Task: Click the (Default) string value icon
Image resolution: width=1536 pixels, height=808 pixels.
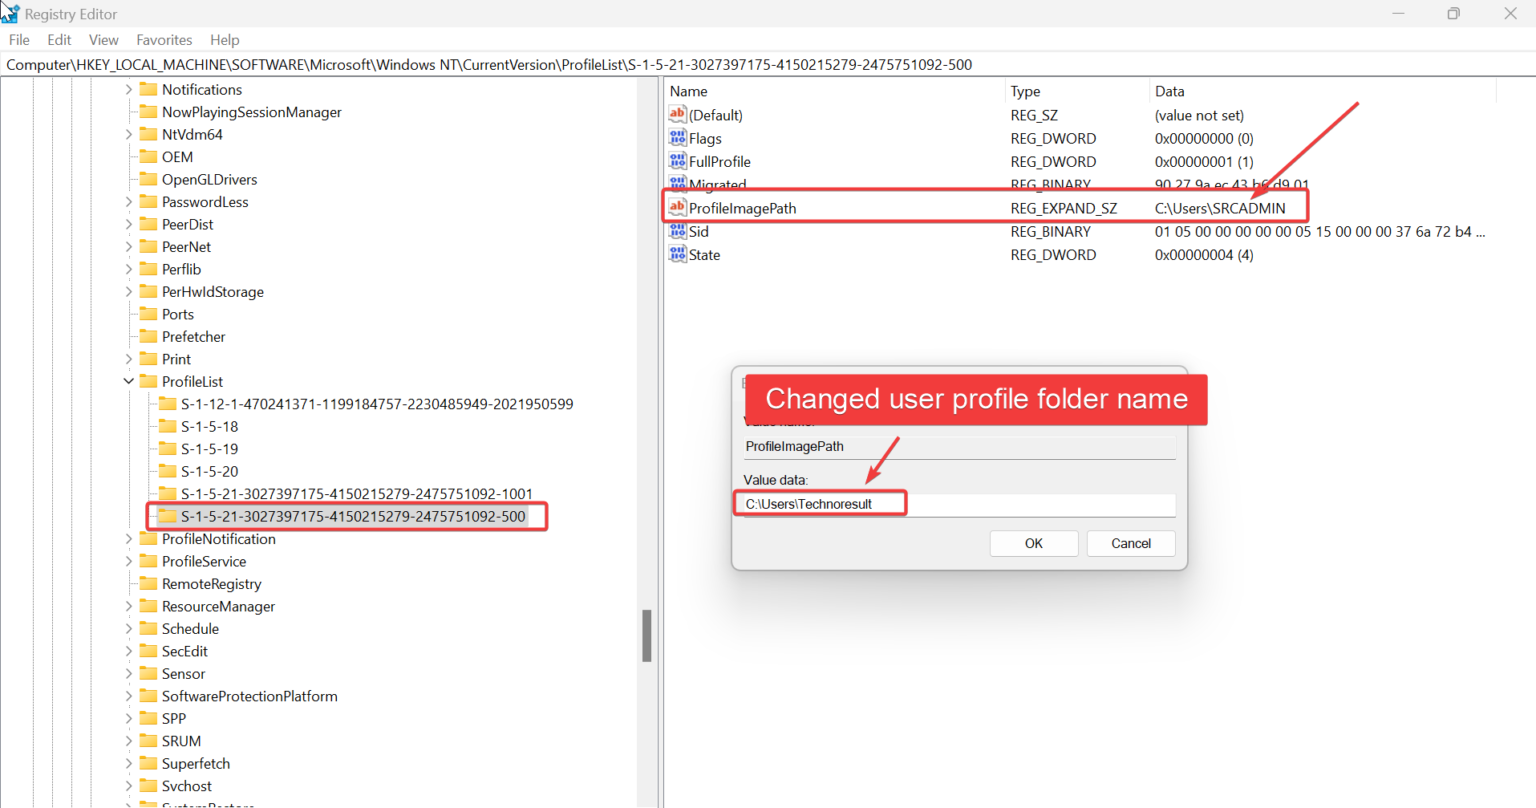Action: 678,114
